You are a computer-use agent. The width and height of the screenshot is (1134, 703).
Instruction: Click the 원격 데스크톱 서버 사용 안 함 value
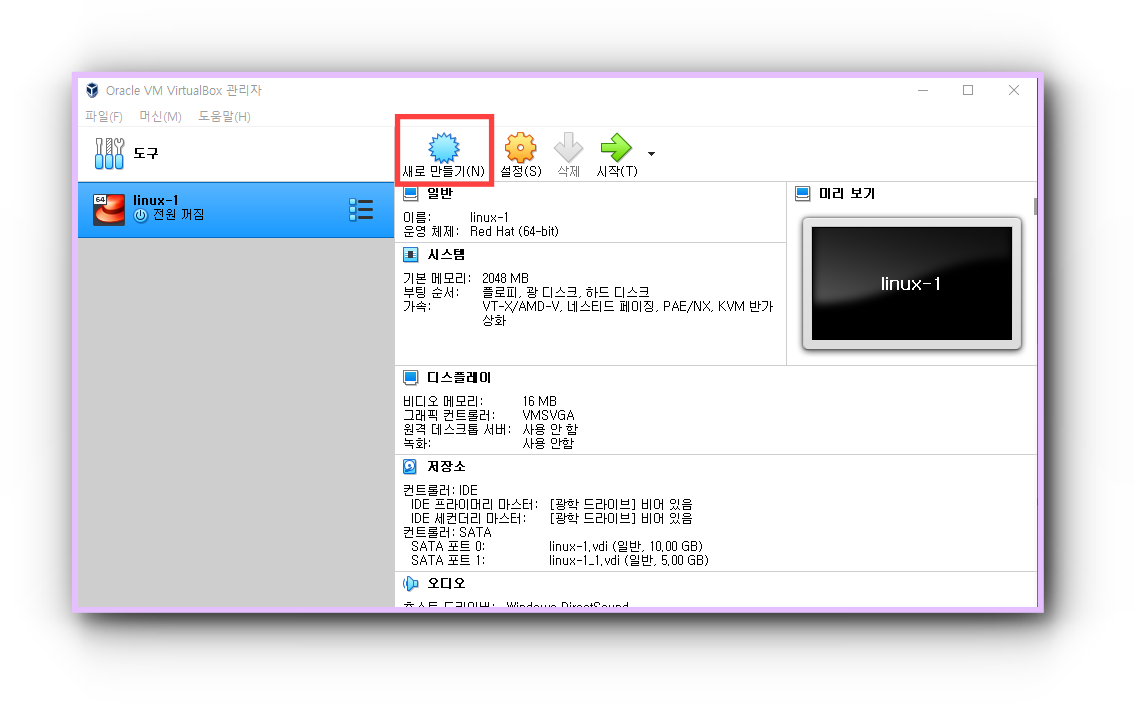(x=550, y=430)
